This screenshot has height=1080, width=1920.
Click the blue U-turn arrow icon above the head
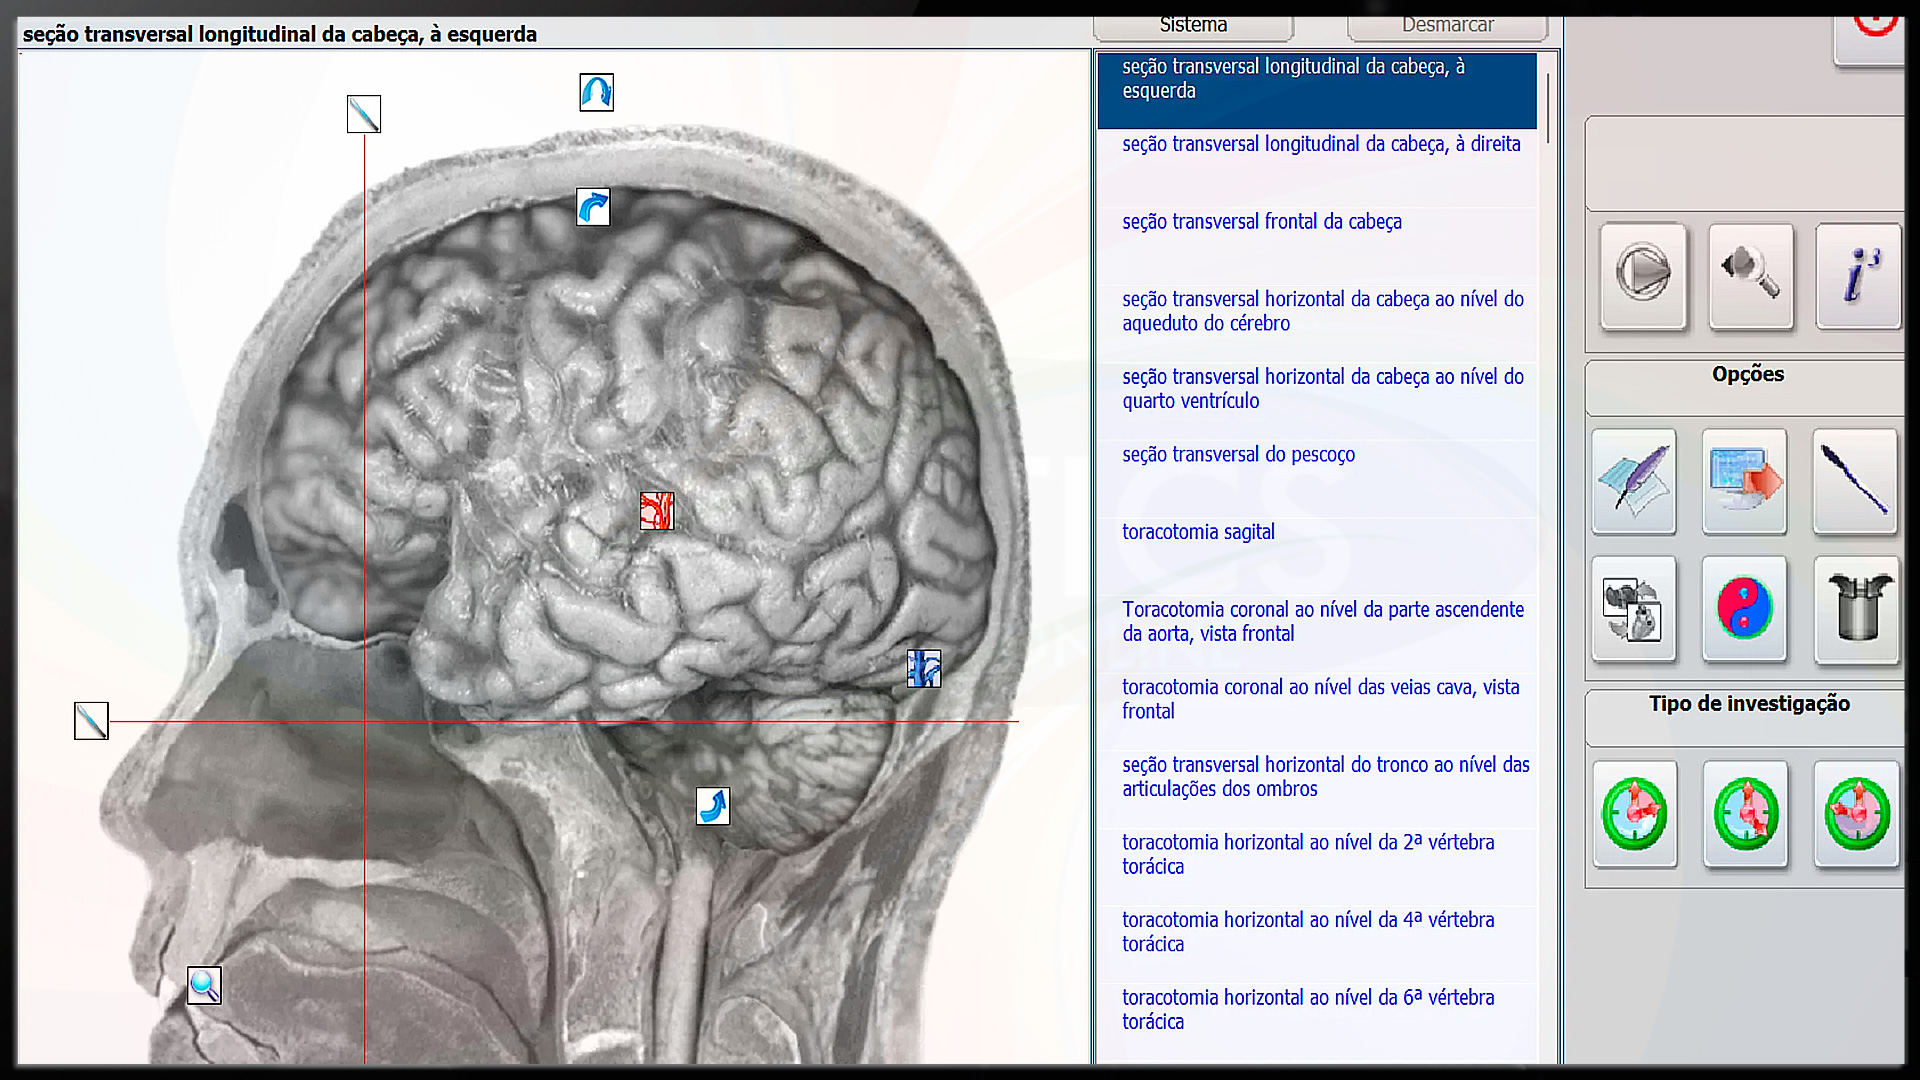(596, 92)
